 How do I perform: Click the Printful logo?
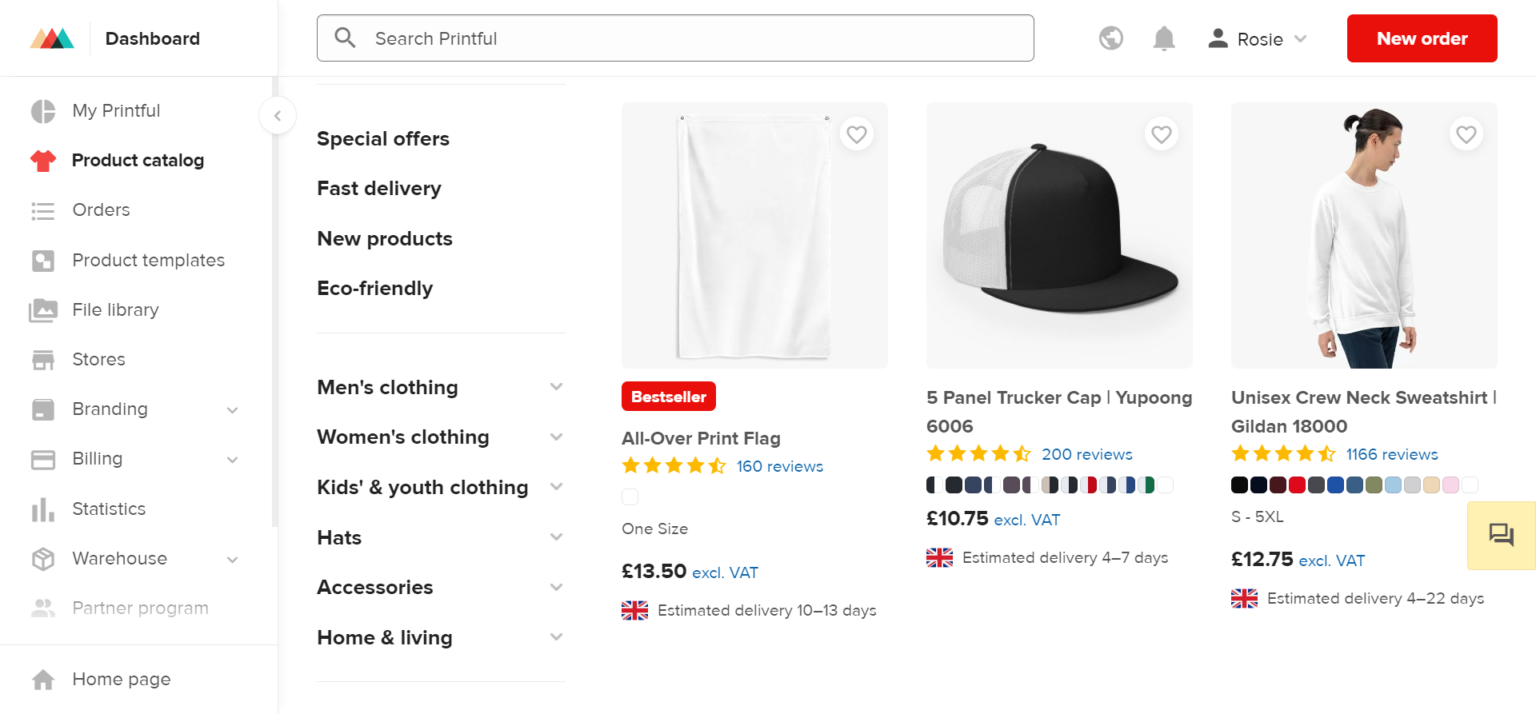(52, 37)
